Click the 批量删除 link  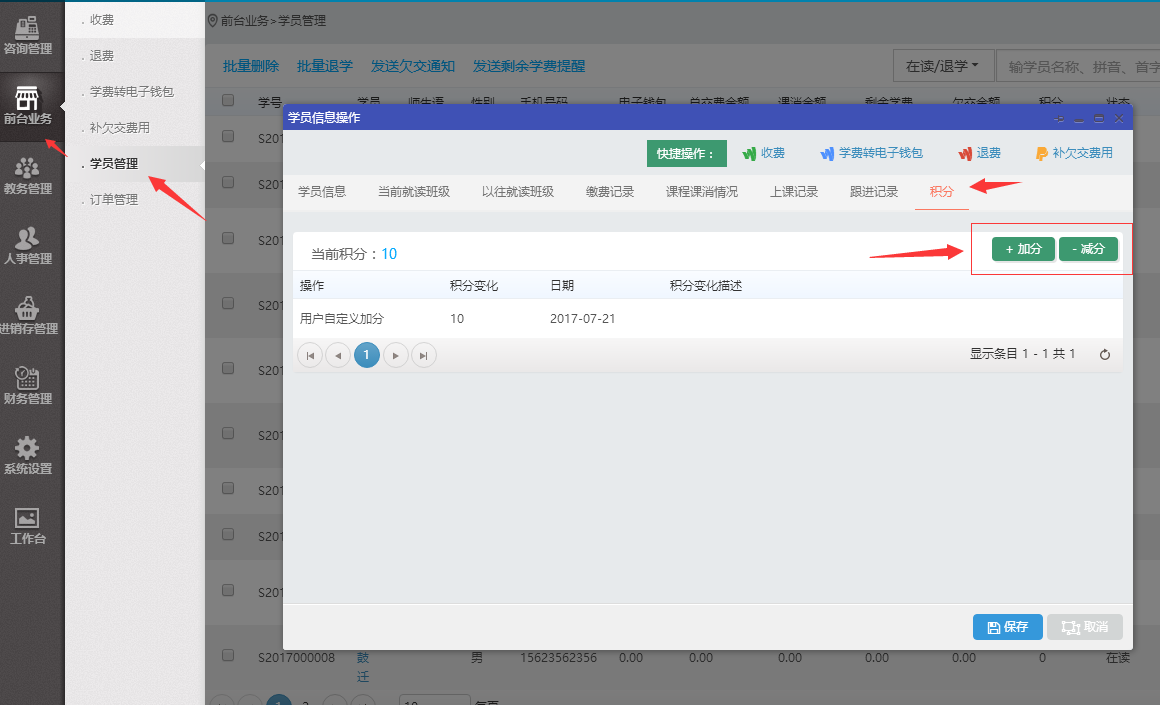tap(251, 66)
